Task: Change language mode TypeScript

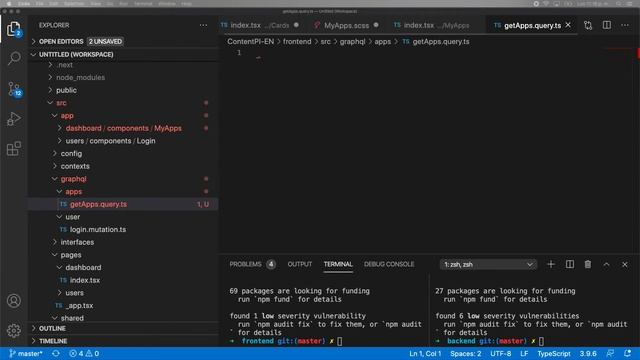Action: point(553,353)
